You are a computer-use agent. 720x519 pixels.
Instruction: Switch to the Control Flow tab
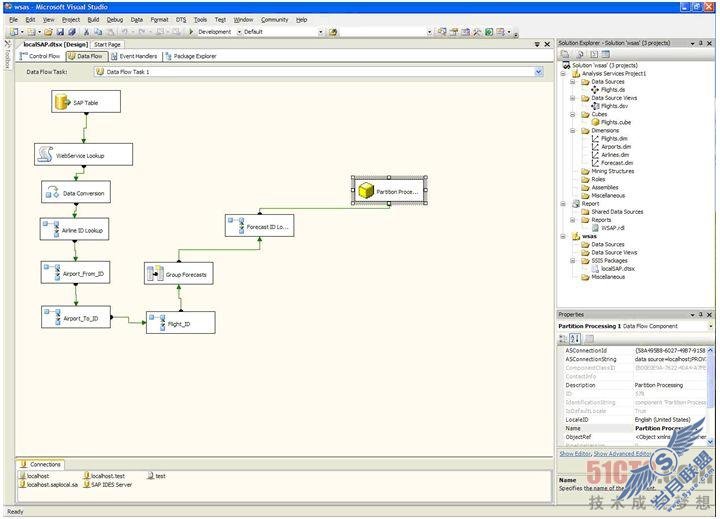[40, 56]
